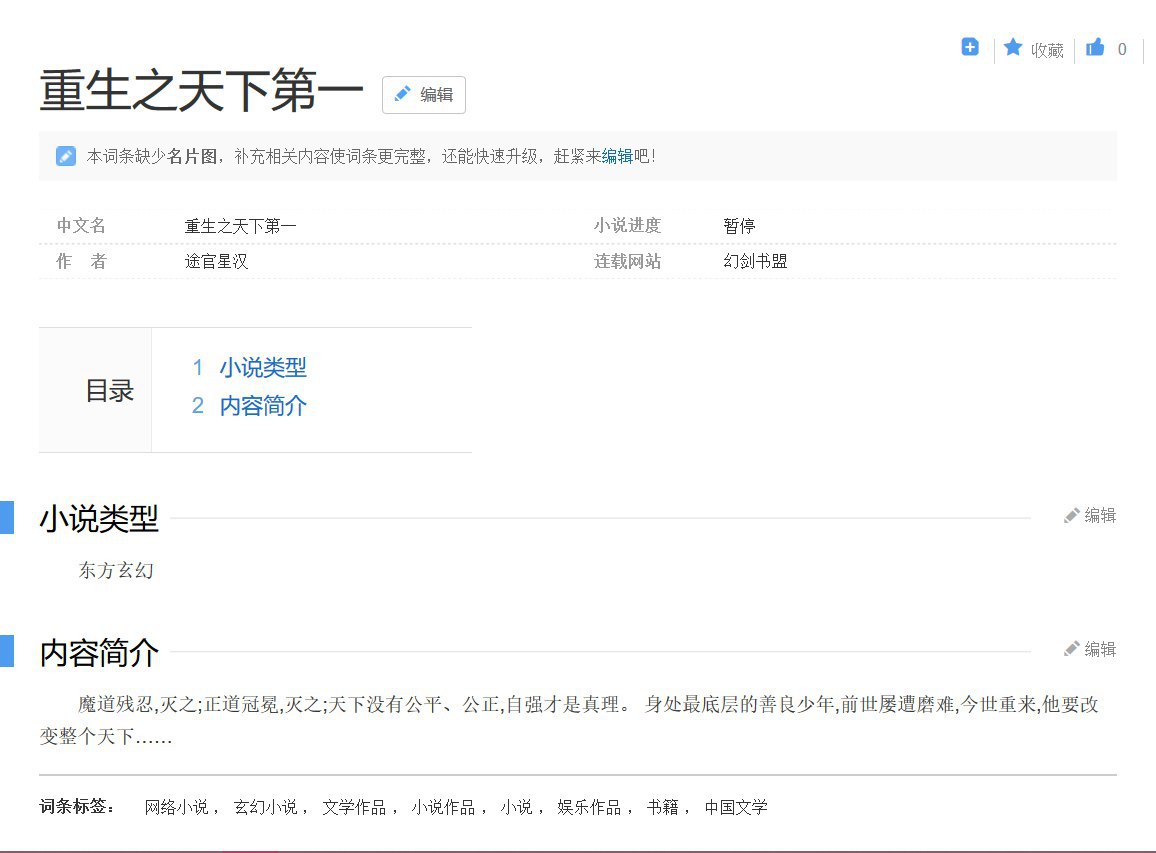Visit the 中国文学 tag
This screenshot has width=1156, height=853.
tap(736, 807)
